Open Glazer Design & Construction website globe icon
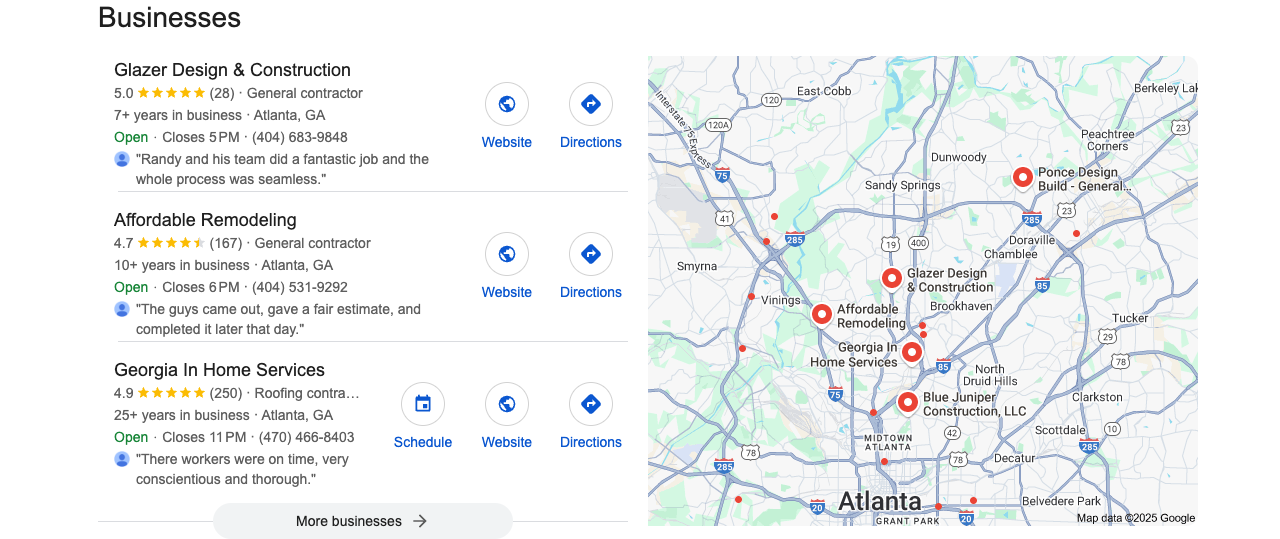The height and width of the screenshot is (539, 1280). 507,104
